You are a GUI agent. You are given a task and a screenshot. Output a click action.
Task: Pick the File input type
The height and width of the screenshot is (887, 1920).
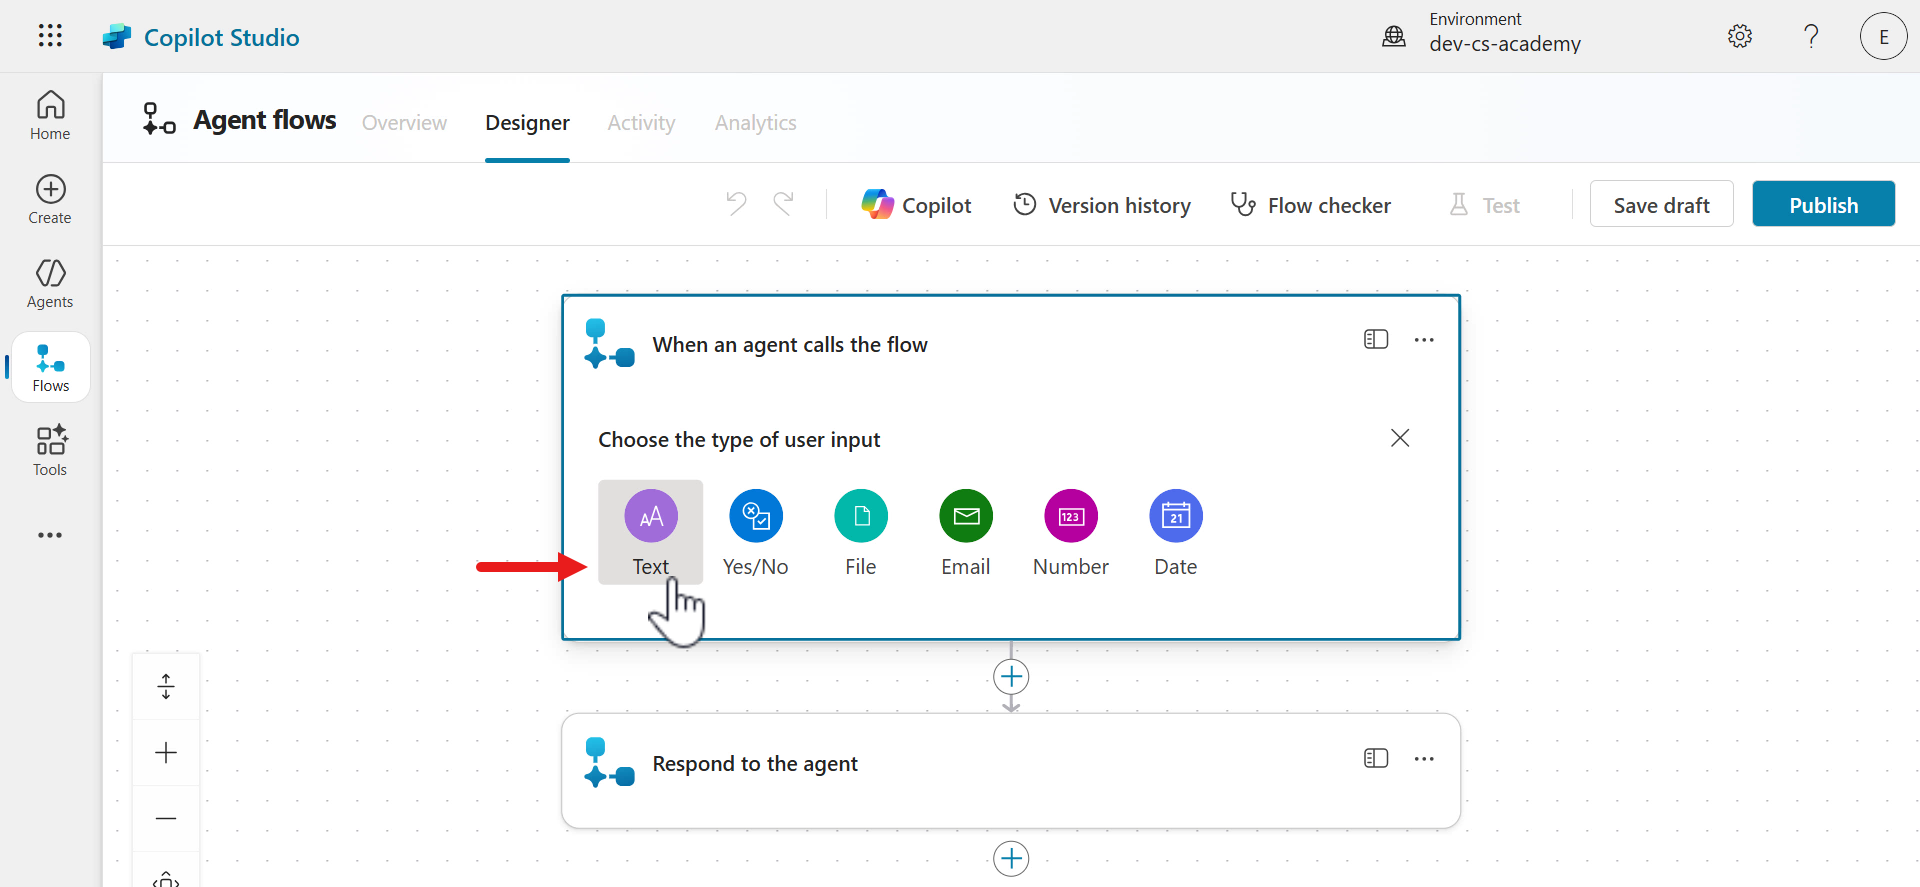coord(860,532)
